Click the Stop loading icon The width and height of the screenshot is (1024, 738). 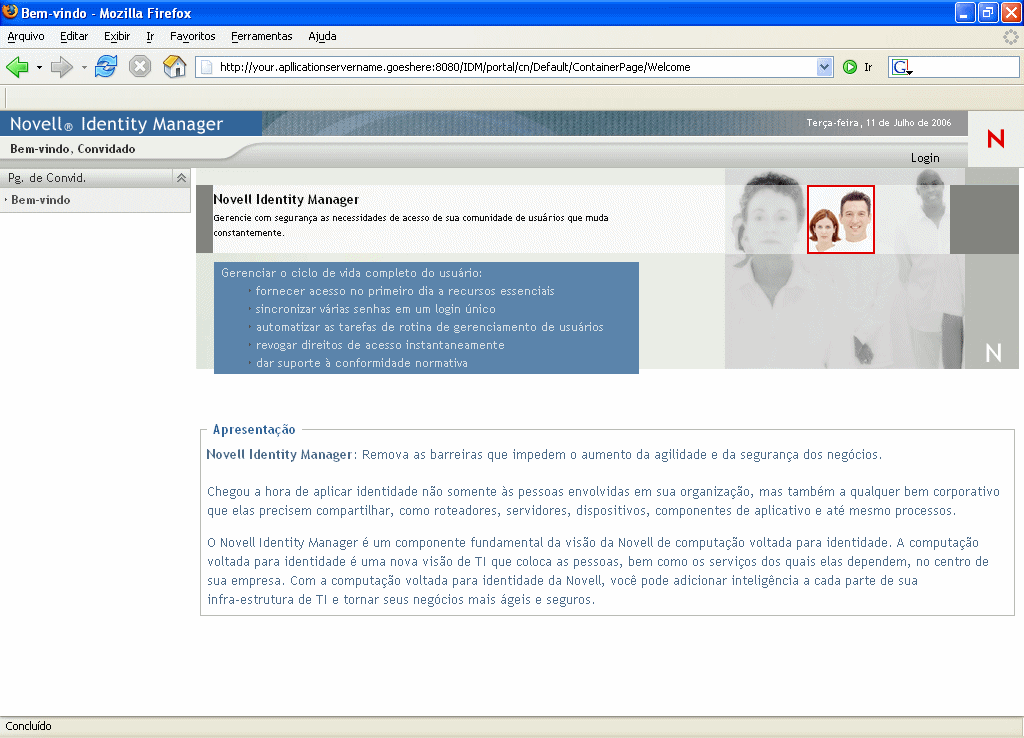tap(140, 67)
